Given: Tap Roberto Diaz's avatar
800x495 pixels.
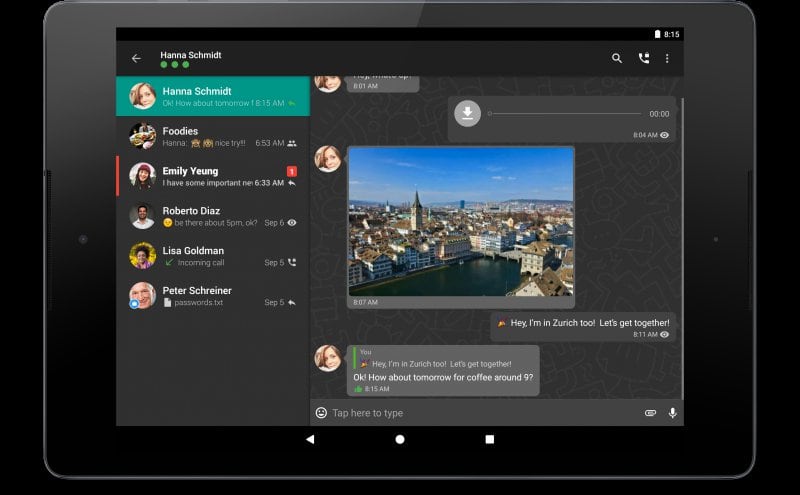Looking at the screenshot, I should click(x=142, y=216).
